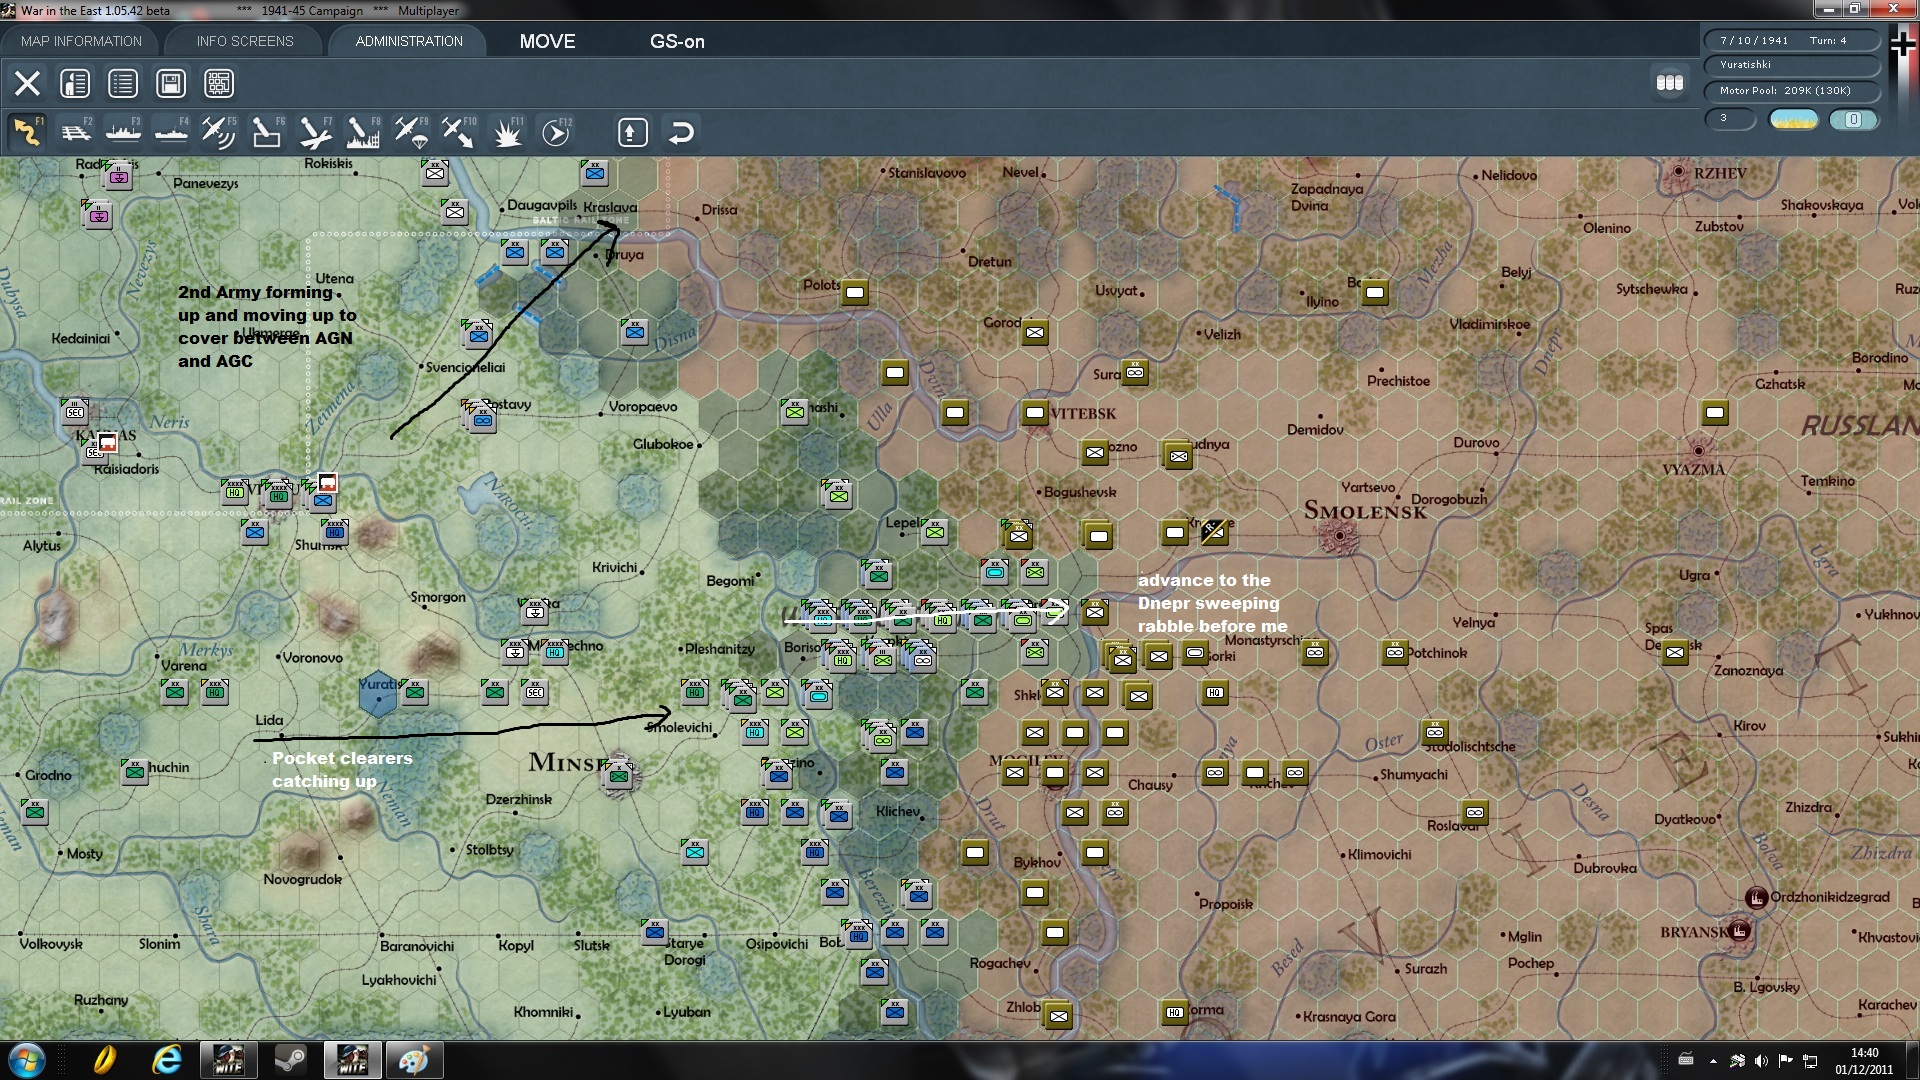Click the F12 end turn icon
This screenshot has width=1920, height=1080.
(x=556, y=132)
